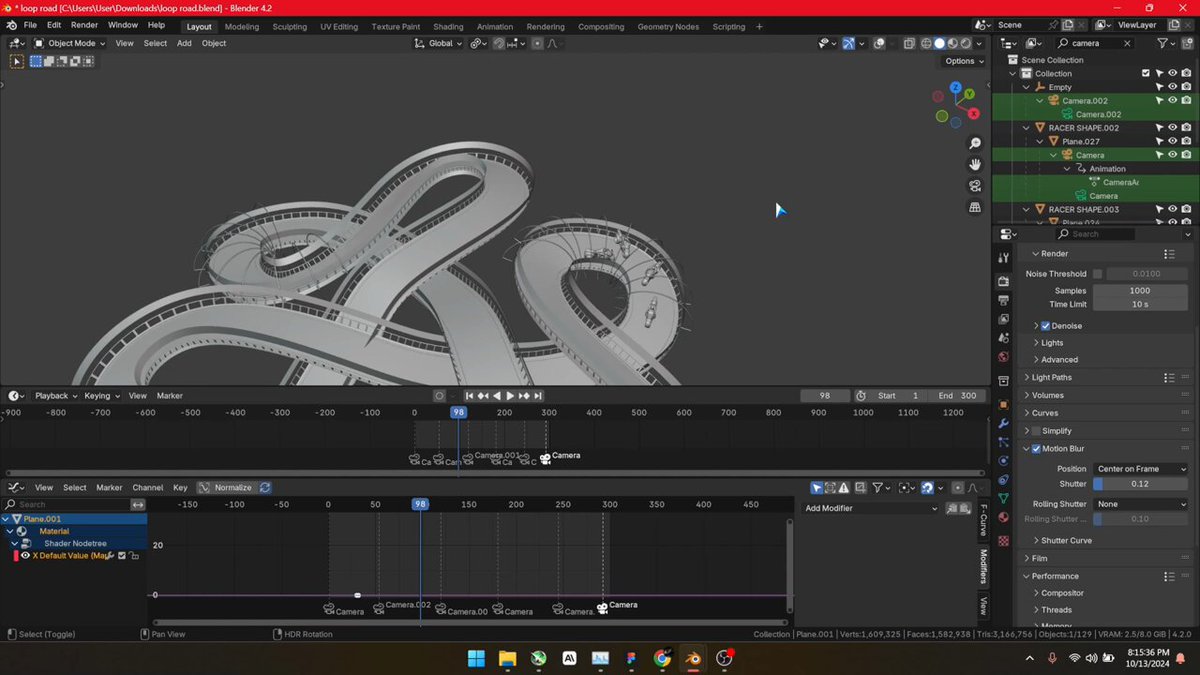Select rendered viewport shading mode
The image size is (1200, 675).
click(x=965, y=43)
